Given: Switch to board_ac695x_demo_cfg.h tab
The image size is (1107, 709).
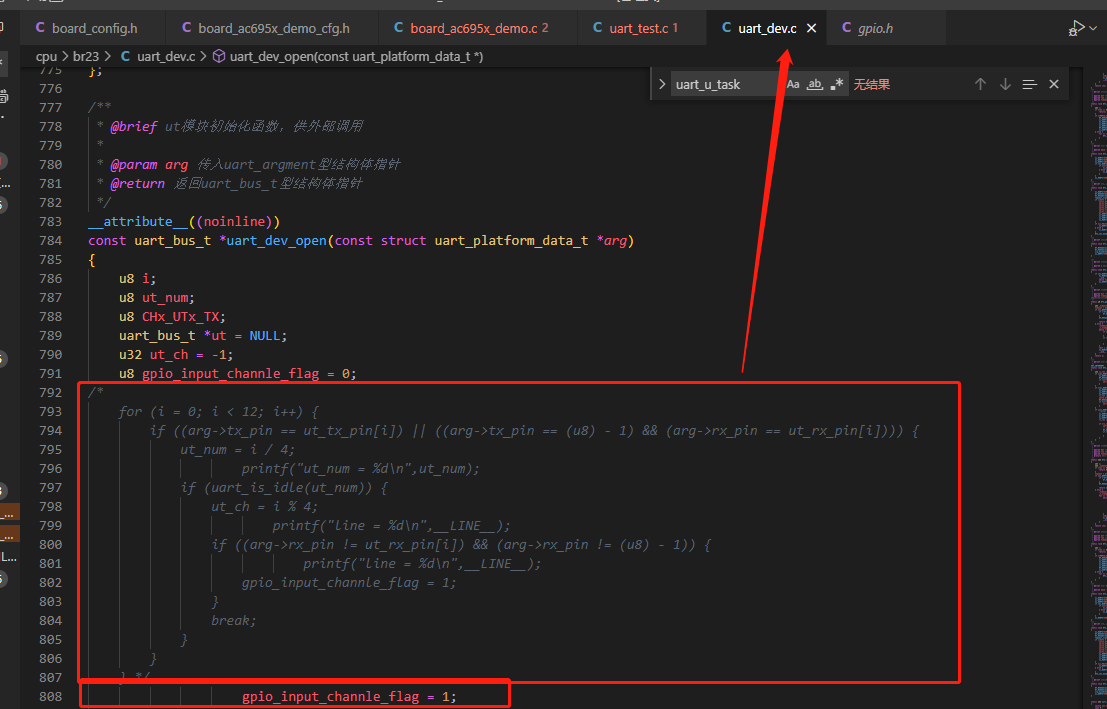Looking at the screenshot, I should pos(265,28).
